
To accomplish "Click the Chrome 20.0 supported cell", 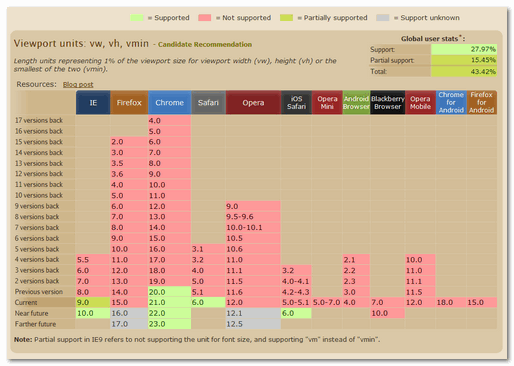I will click(169, 292).
